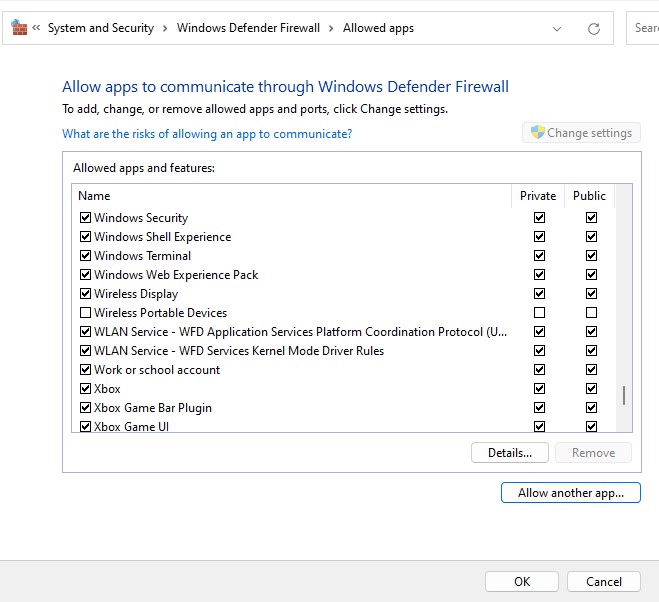This screenshot has height=602, width=659.
Task: Select the Windows Shell Experience row text
Action: pos(163,237)
